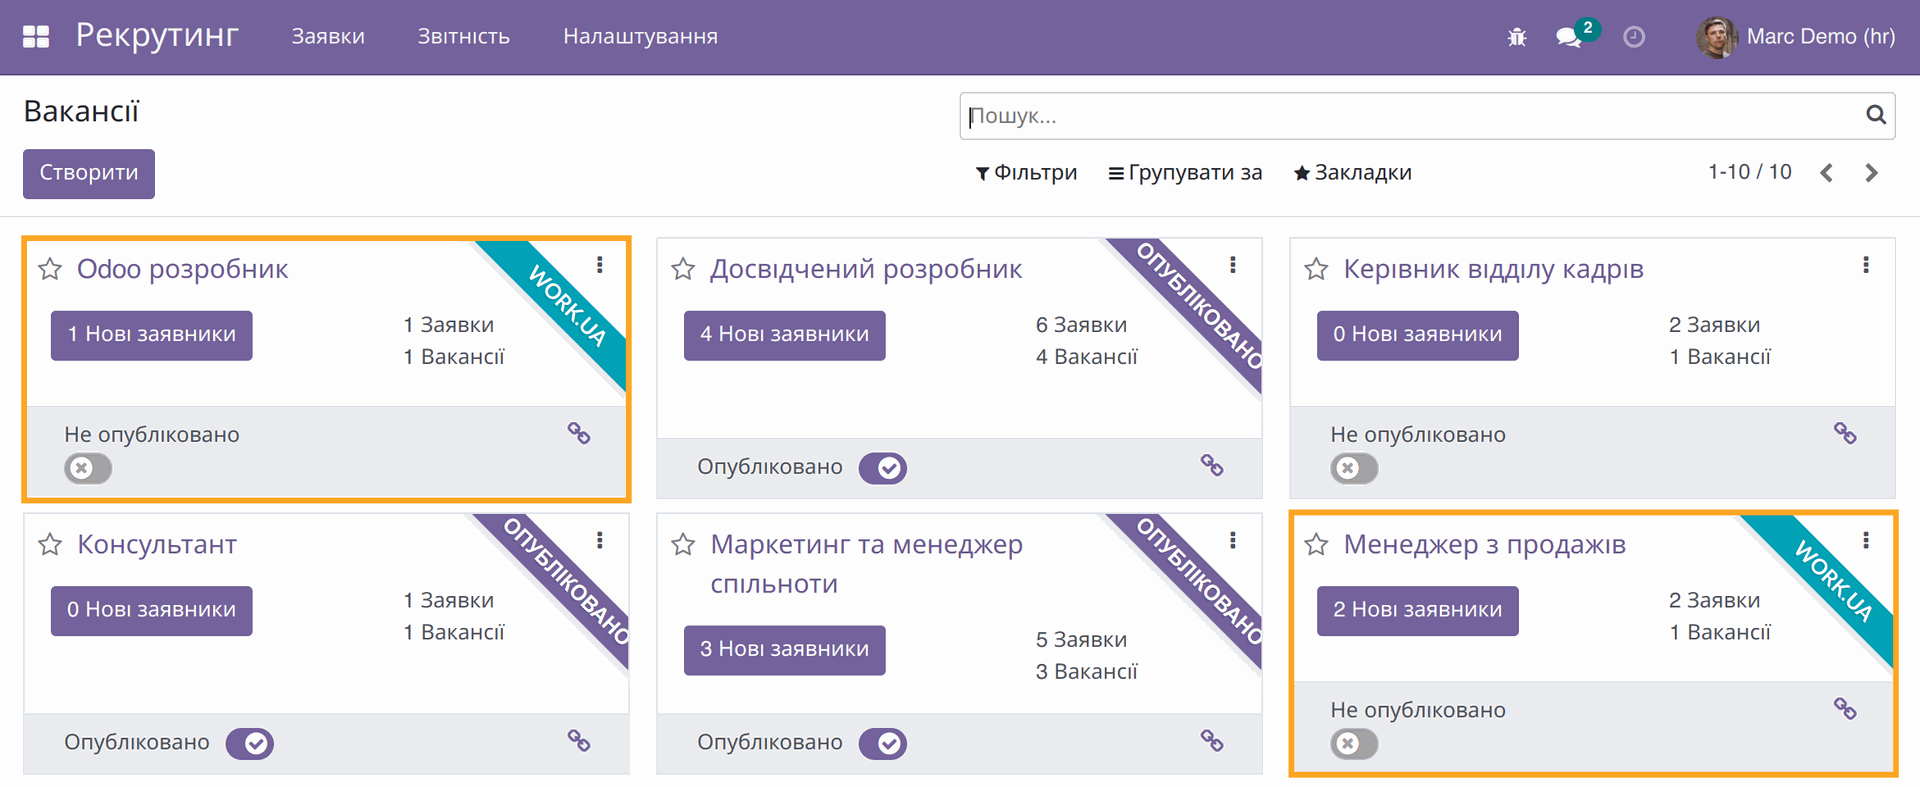Click the 1-10 / 10 pager counter
The height and width of the screenshot is (787, 1920).
pos(1750,172)
